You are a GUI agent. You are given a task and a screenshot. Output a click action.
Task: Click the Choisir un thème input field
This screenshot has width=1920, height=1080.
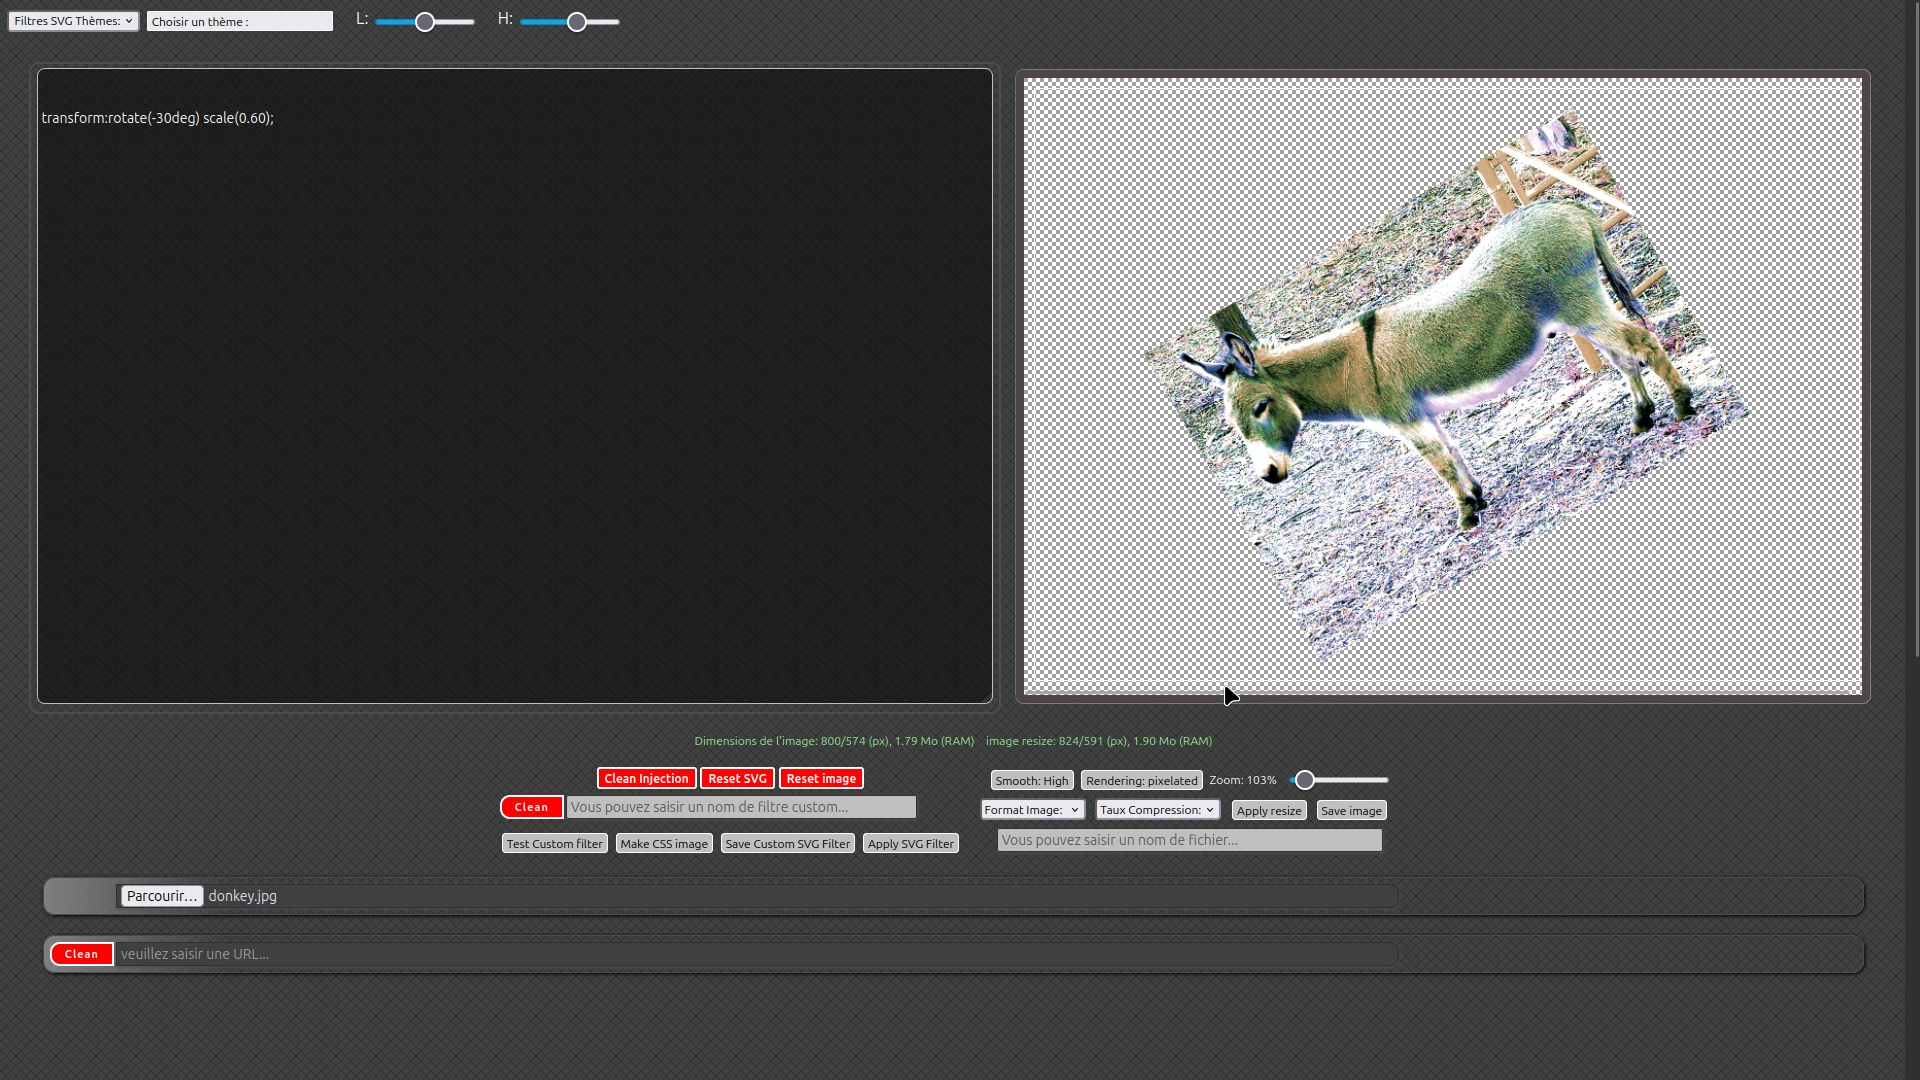coord(239,21)
